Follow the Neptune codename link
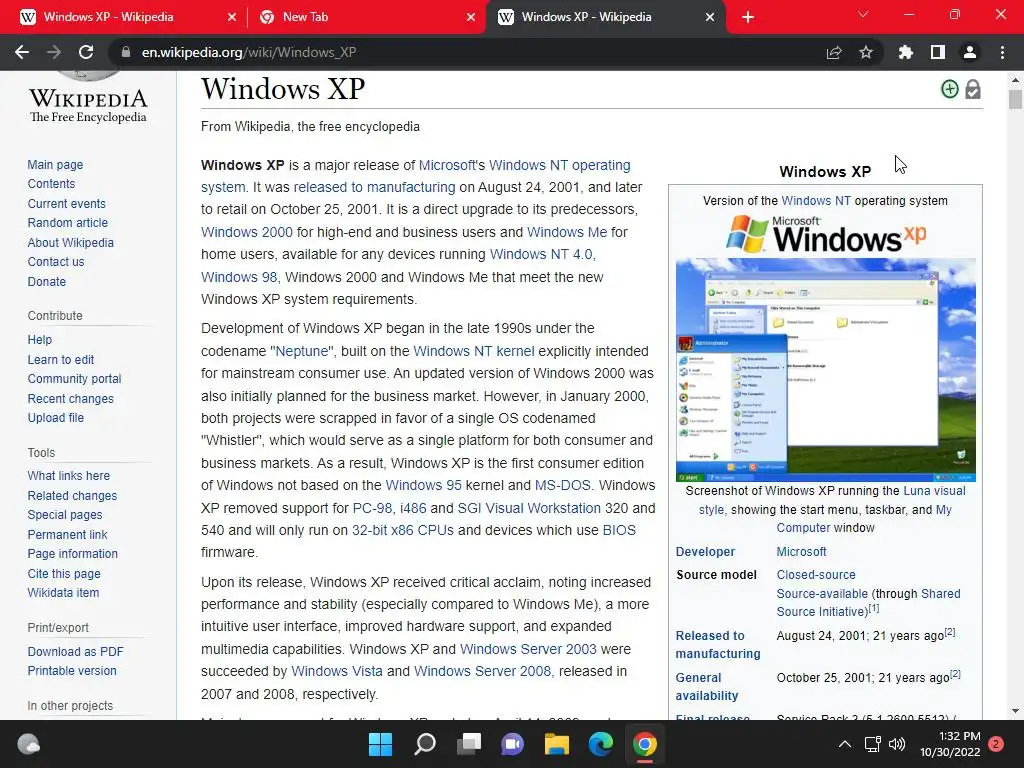 pyautogui.click(x=302, y=351)
